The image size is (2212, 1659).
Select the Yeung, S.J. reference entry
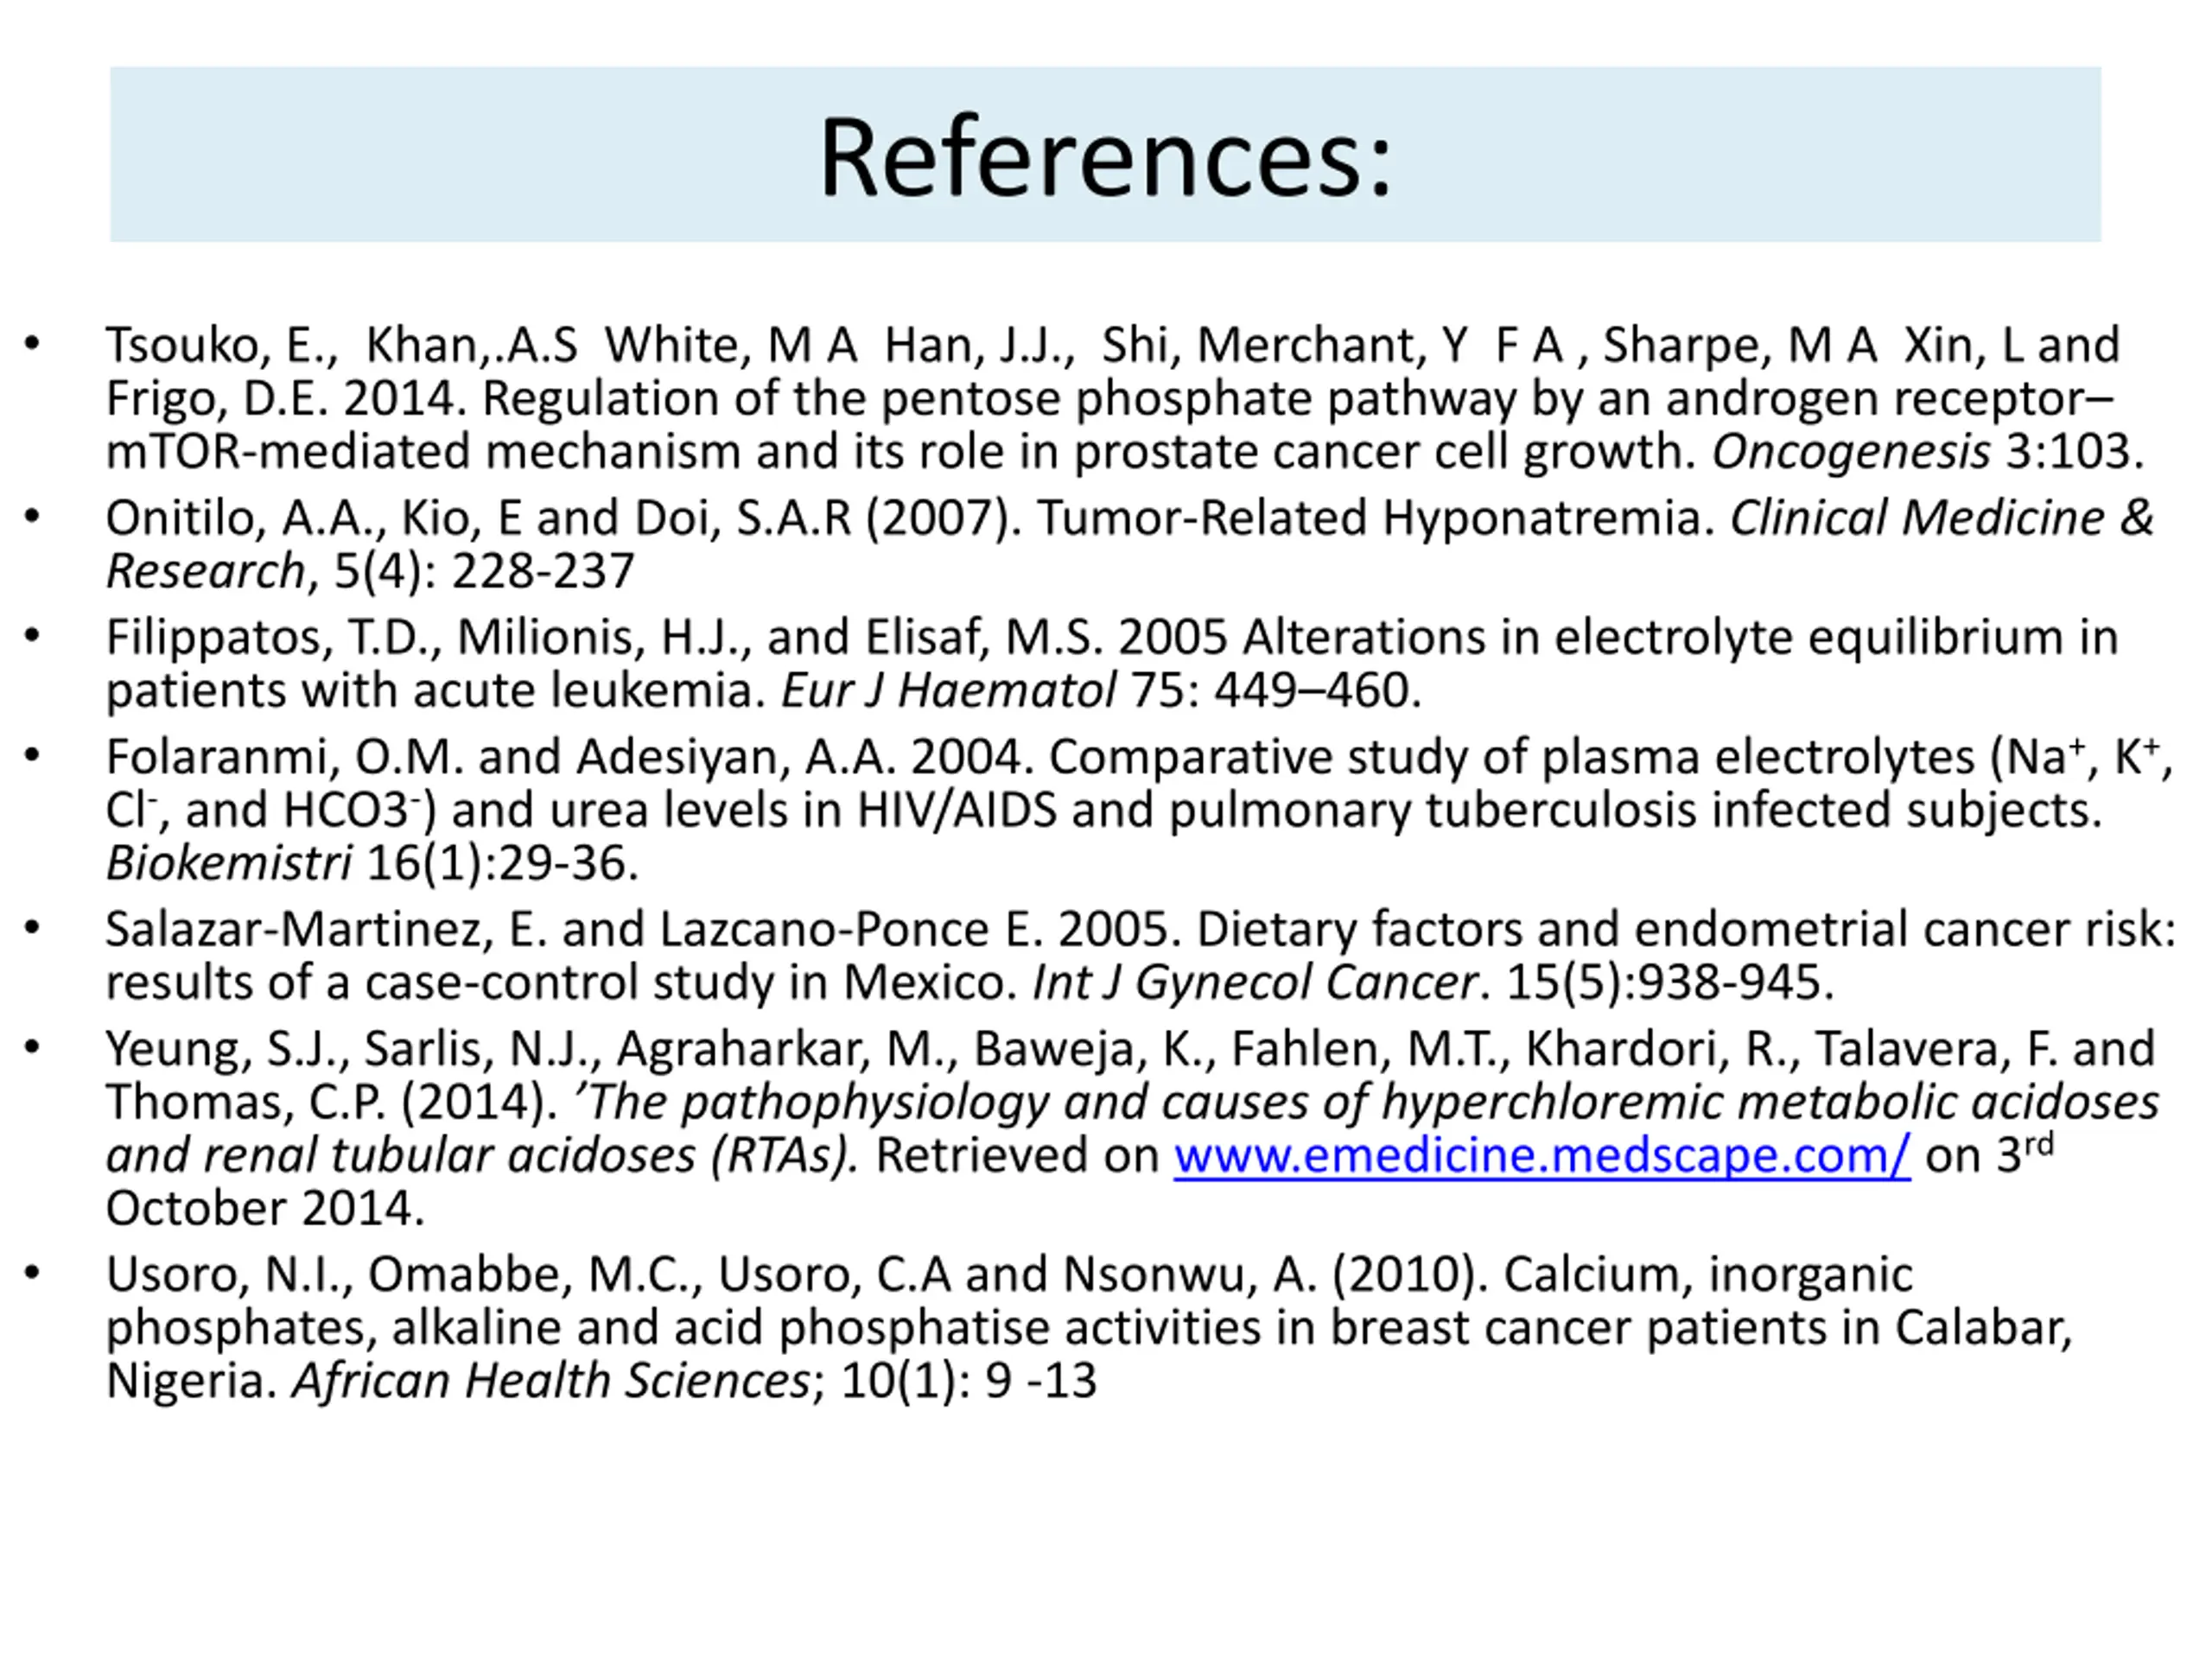1132,1128
